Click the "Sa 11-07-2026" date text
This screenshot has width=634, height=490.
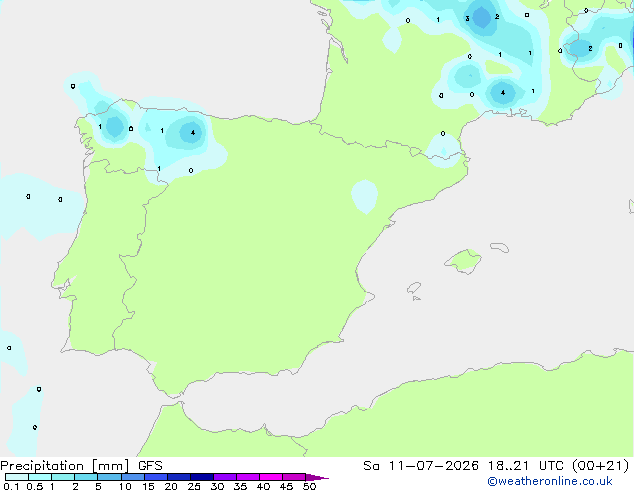tap(421, 466)
